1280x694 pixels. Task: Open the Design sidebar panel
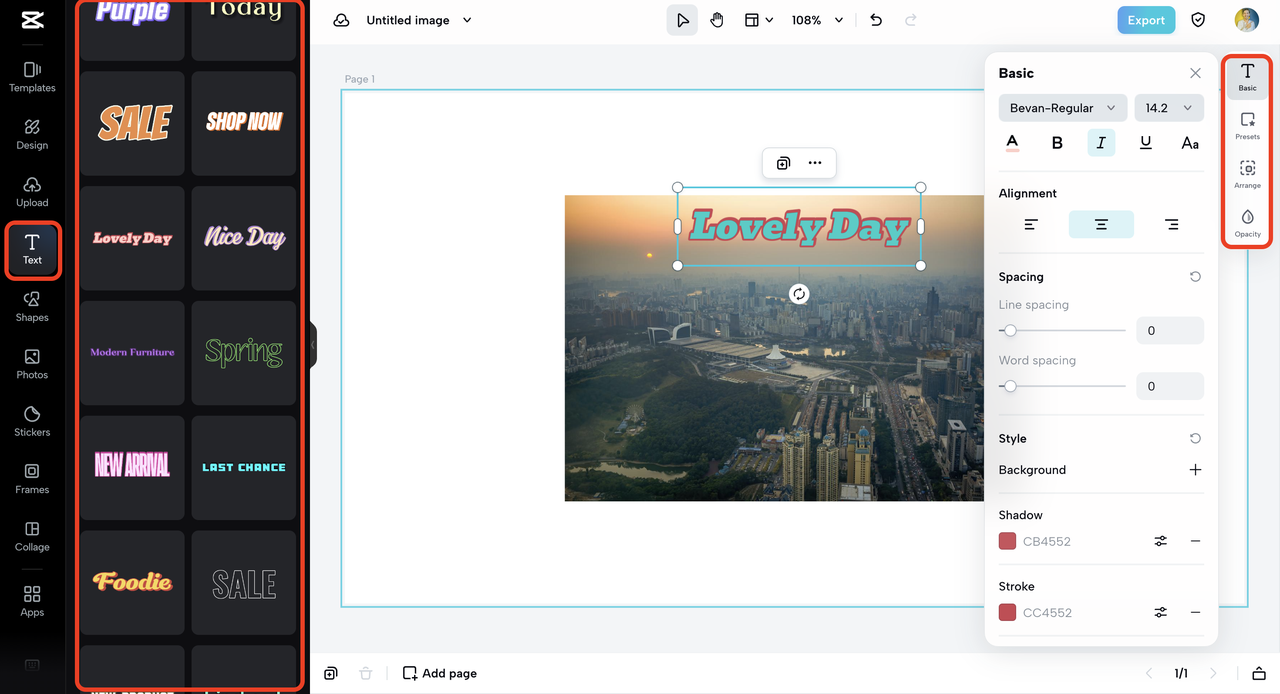coord(32,135)
